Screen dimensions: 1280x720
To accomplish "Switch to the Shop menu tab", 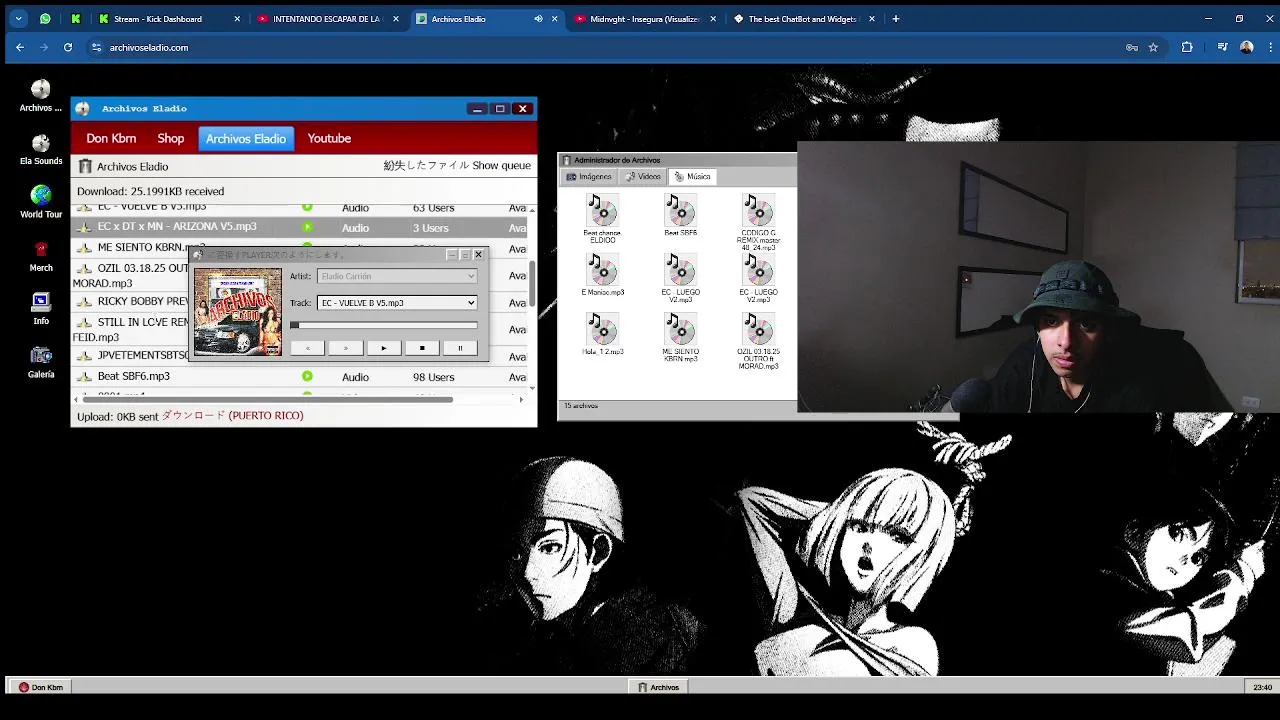I will (x=170, y=139).
